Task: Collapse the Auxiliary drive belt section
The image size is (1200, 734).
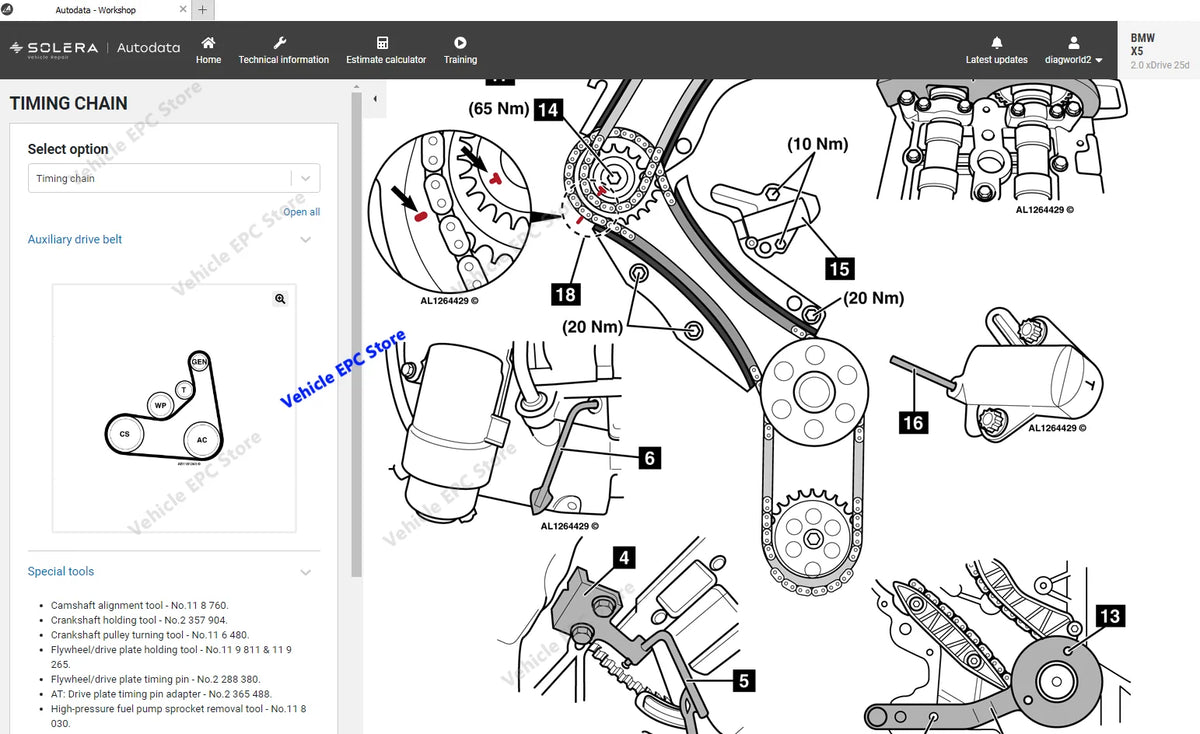Action: tap(306, 240)
